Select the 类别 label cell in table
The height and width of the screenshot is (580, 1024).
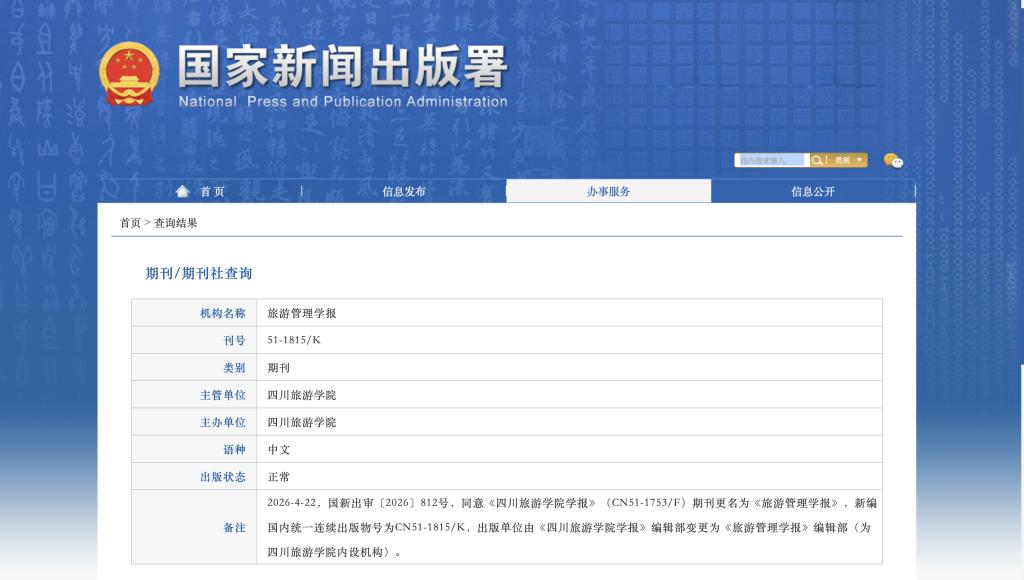coord(194,368)
